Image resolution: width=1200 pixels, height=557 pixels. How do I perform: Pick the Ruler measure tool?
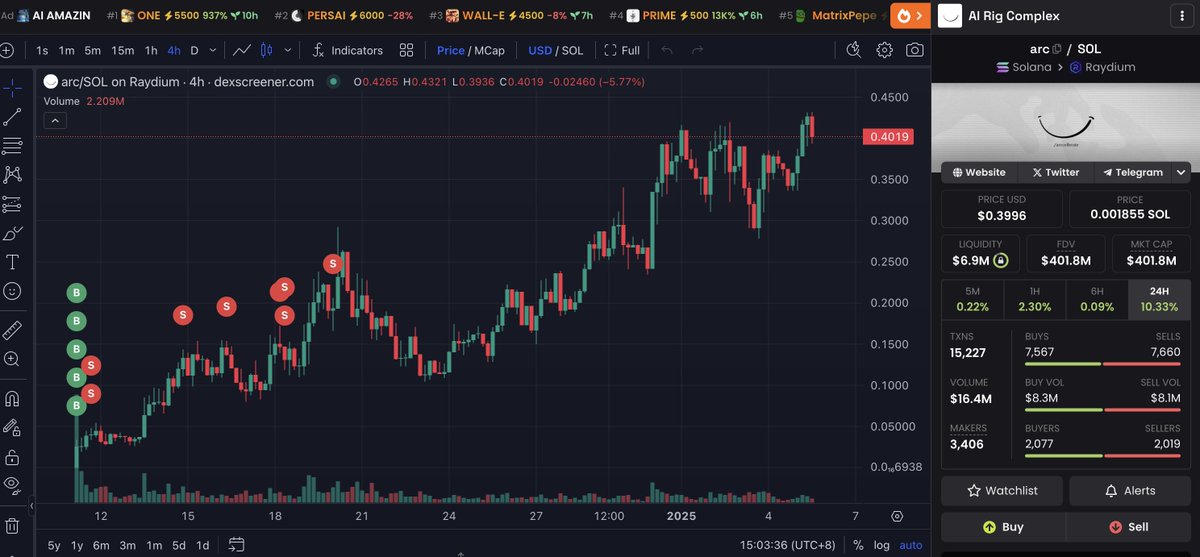pyautogui.click(x=13, y=330)
